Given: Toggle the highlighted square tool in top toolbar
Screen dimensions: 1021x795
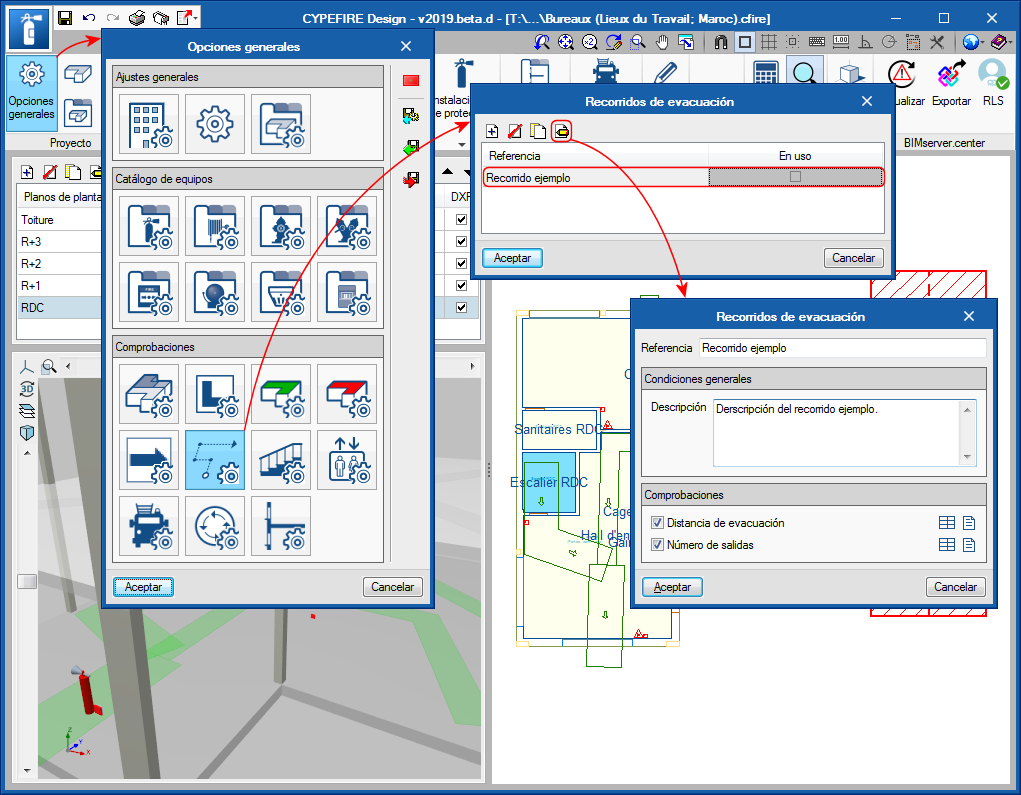Looking at the screenshot, I should coord(745,42).
